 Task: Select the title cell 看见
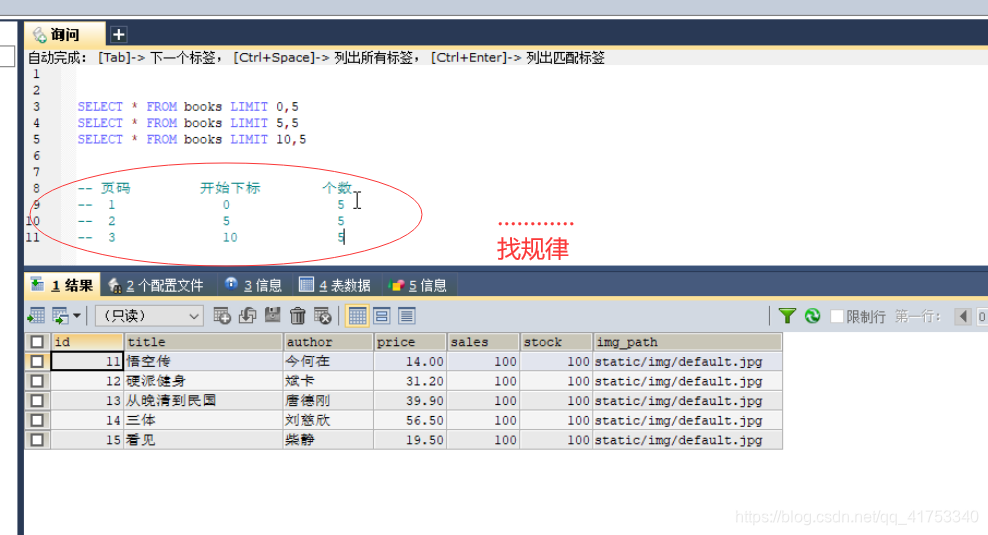point(203,439)
